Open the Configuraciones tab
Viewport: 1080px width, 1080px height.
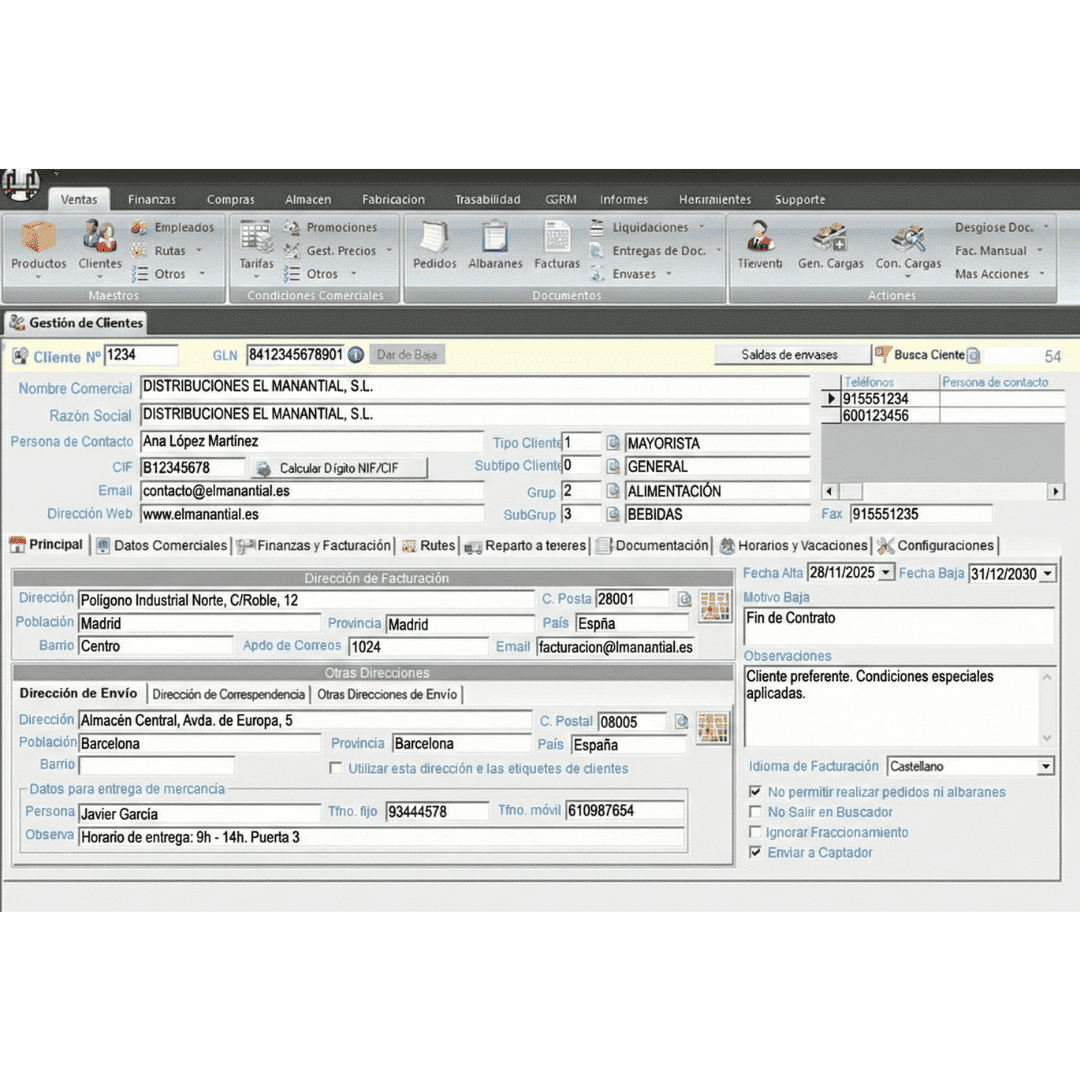point(936,546)
